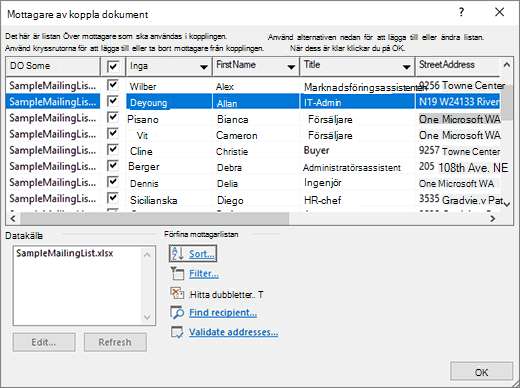Click the Find recipient magnifier icon

click(x=177, y=312)
